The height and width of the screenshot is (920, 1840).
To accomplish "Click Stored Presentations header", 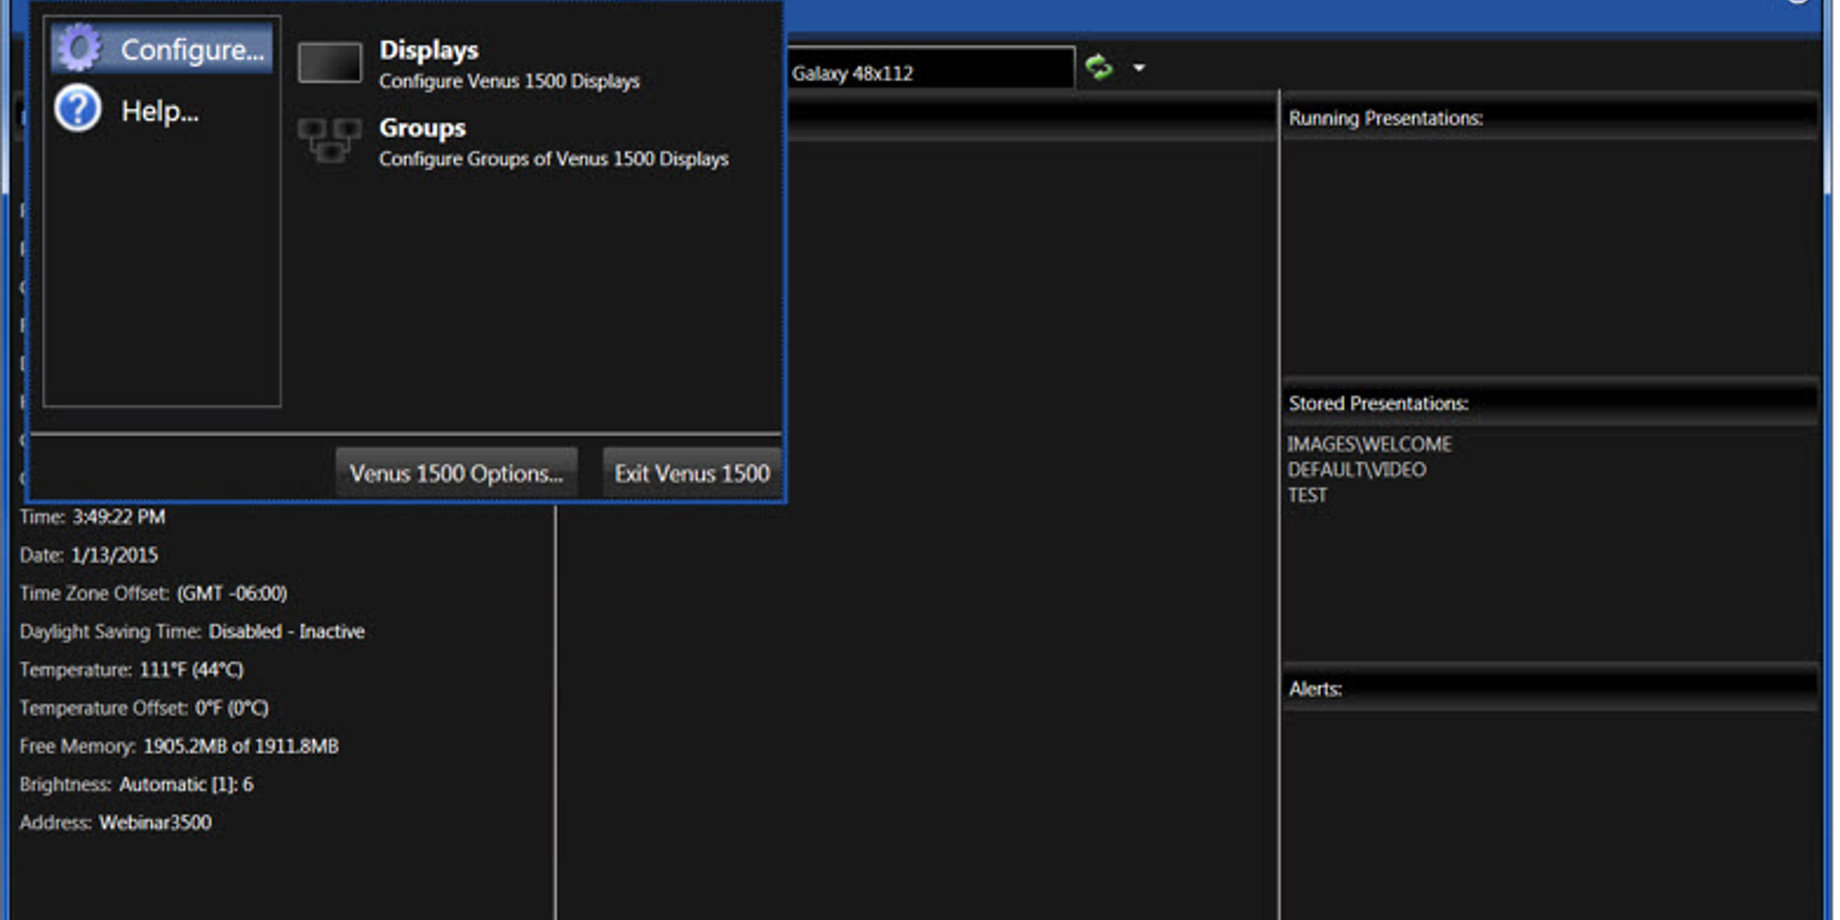I will tap(1550, 403).
